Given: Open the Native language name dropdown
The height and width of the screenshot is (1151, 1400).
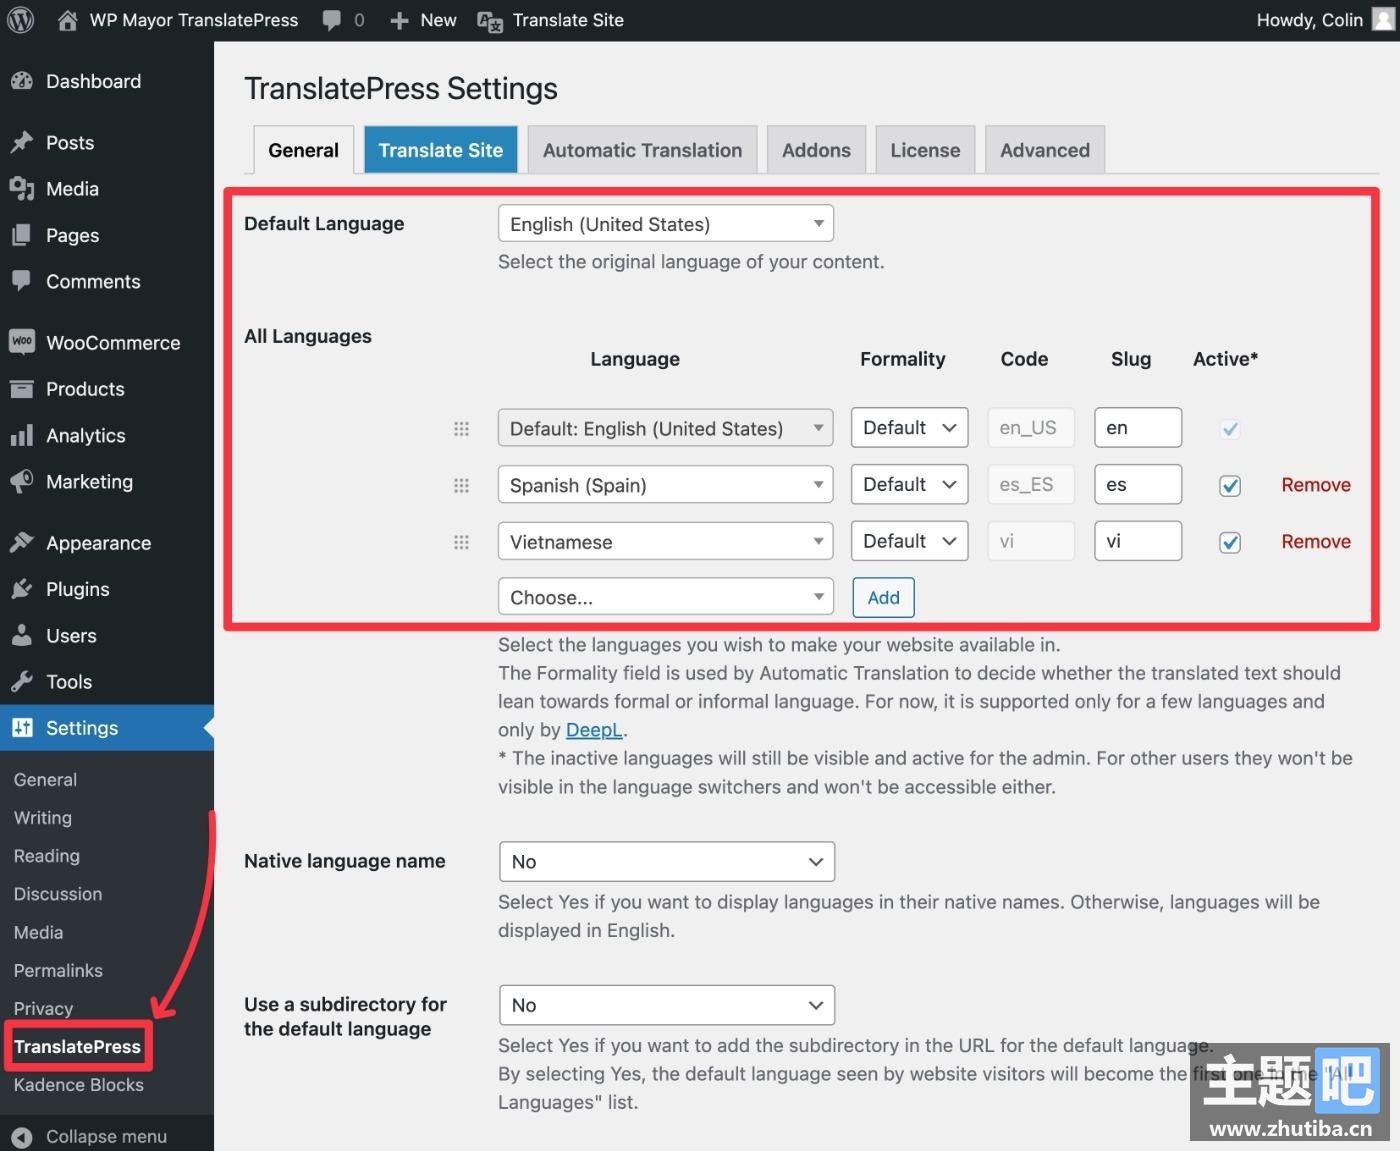Looking at the screenshot, I should (667, 862).
